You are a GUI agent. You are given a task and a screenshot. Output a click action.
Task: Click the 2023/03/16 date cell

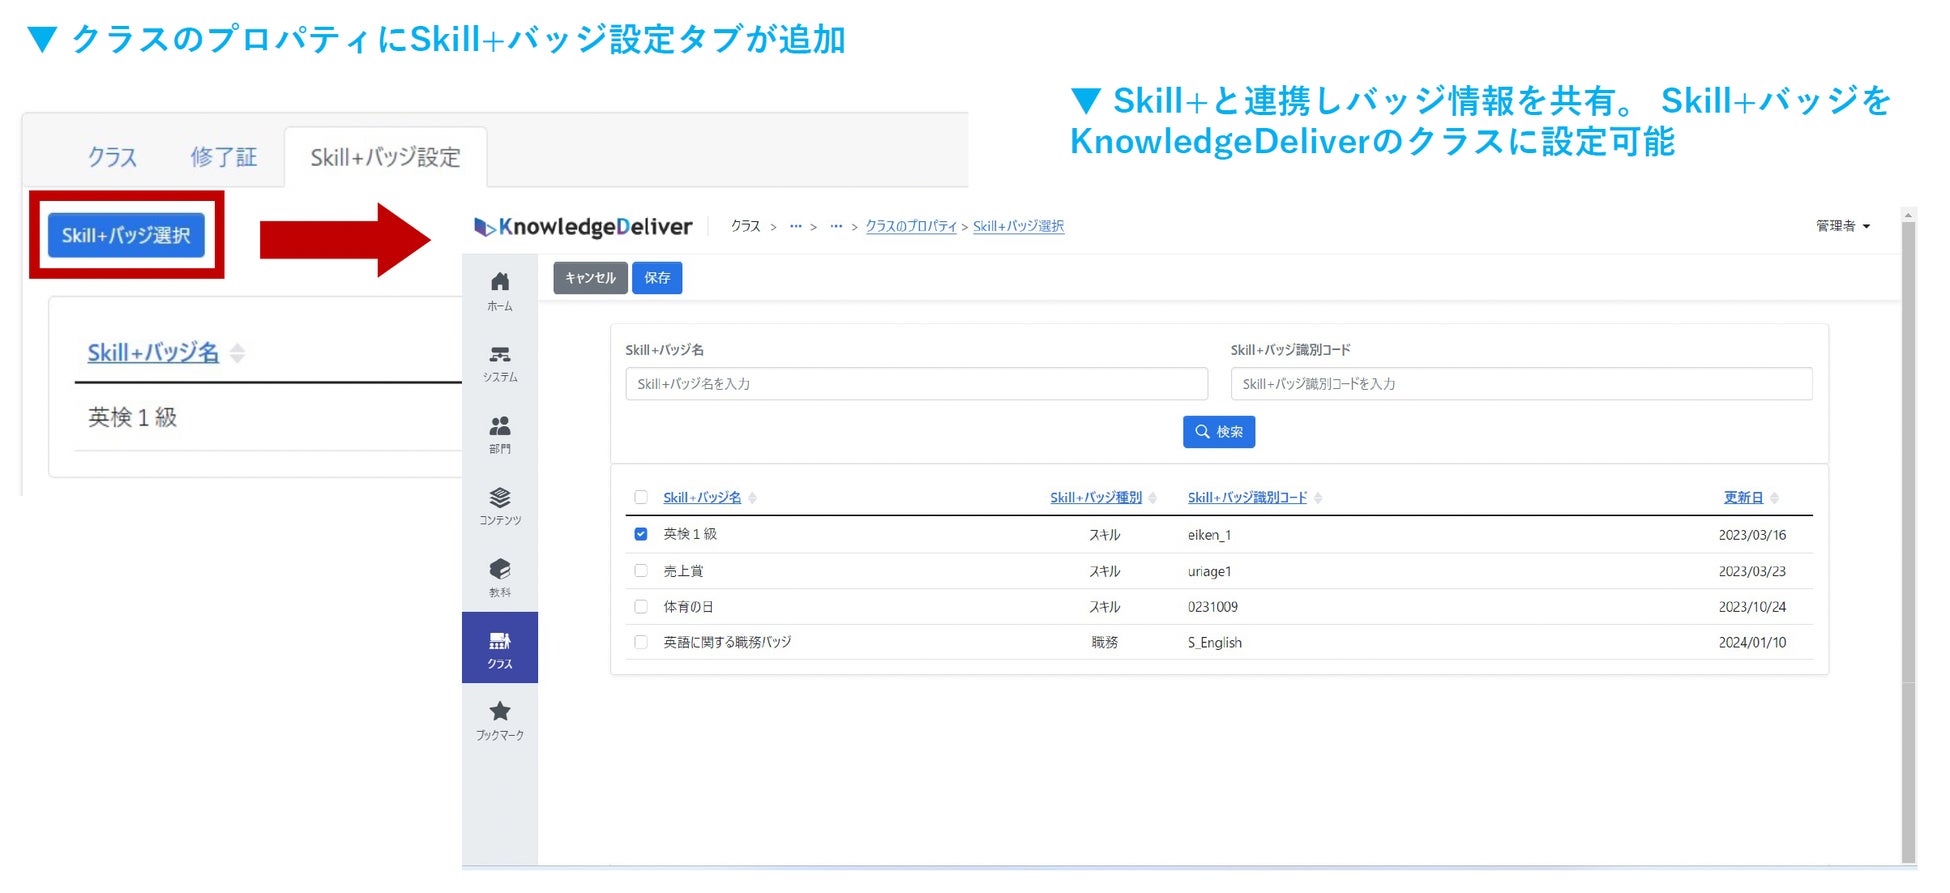click(1752, 535)
